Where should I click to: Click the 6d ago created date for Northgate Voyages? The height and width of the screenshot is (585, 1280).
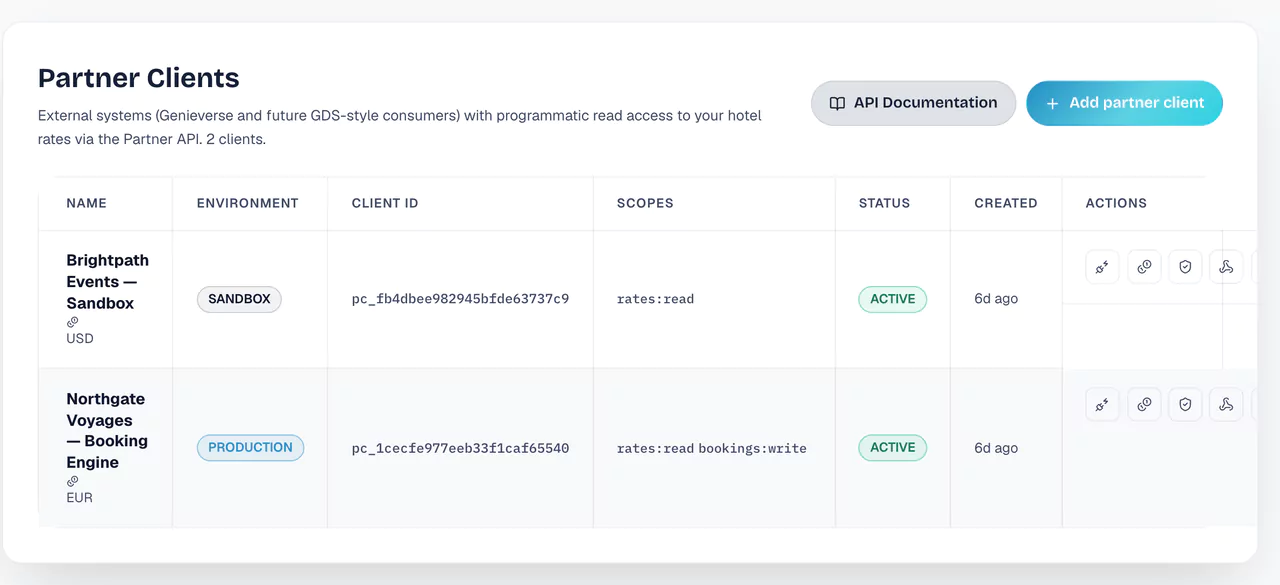(996, 448)
